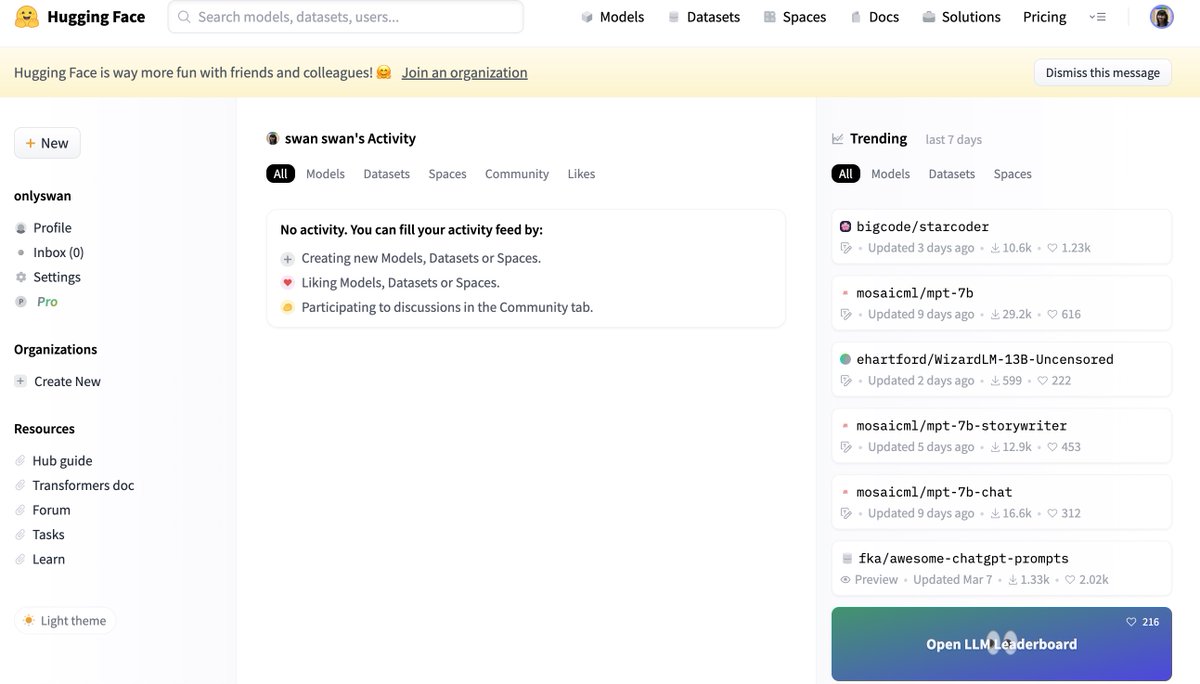This screenshot has width=1200, height=684.
Task: Click the Models cube icon in navbar
Action: 587,17
